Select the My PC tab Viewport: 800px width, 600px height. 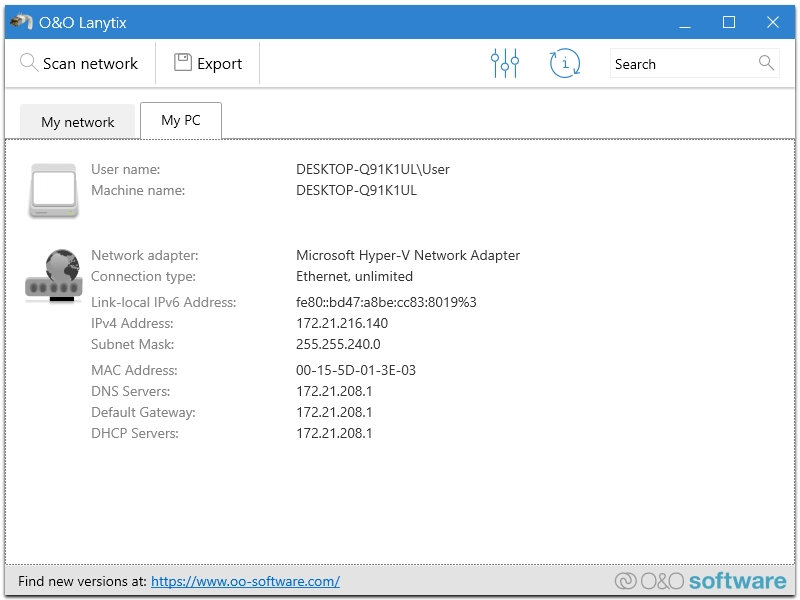(x=181, y=120)
